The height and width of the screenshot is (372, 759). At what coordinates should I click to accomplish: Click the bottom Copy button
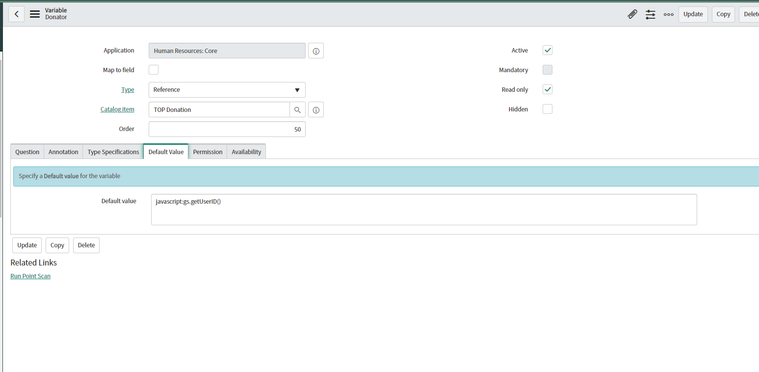[58, 245]
